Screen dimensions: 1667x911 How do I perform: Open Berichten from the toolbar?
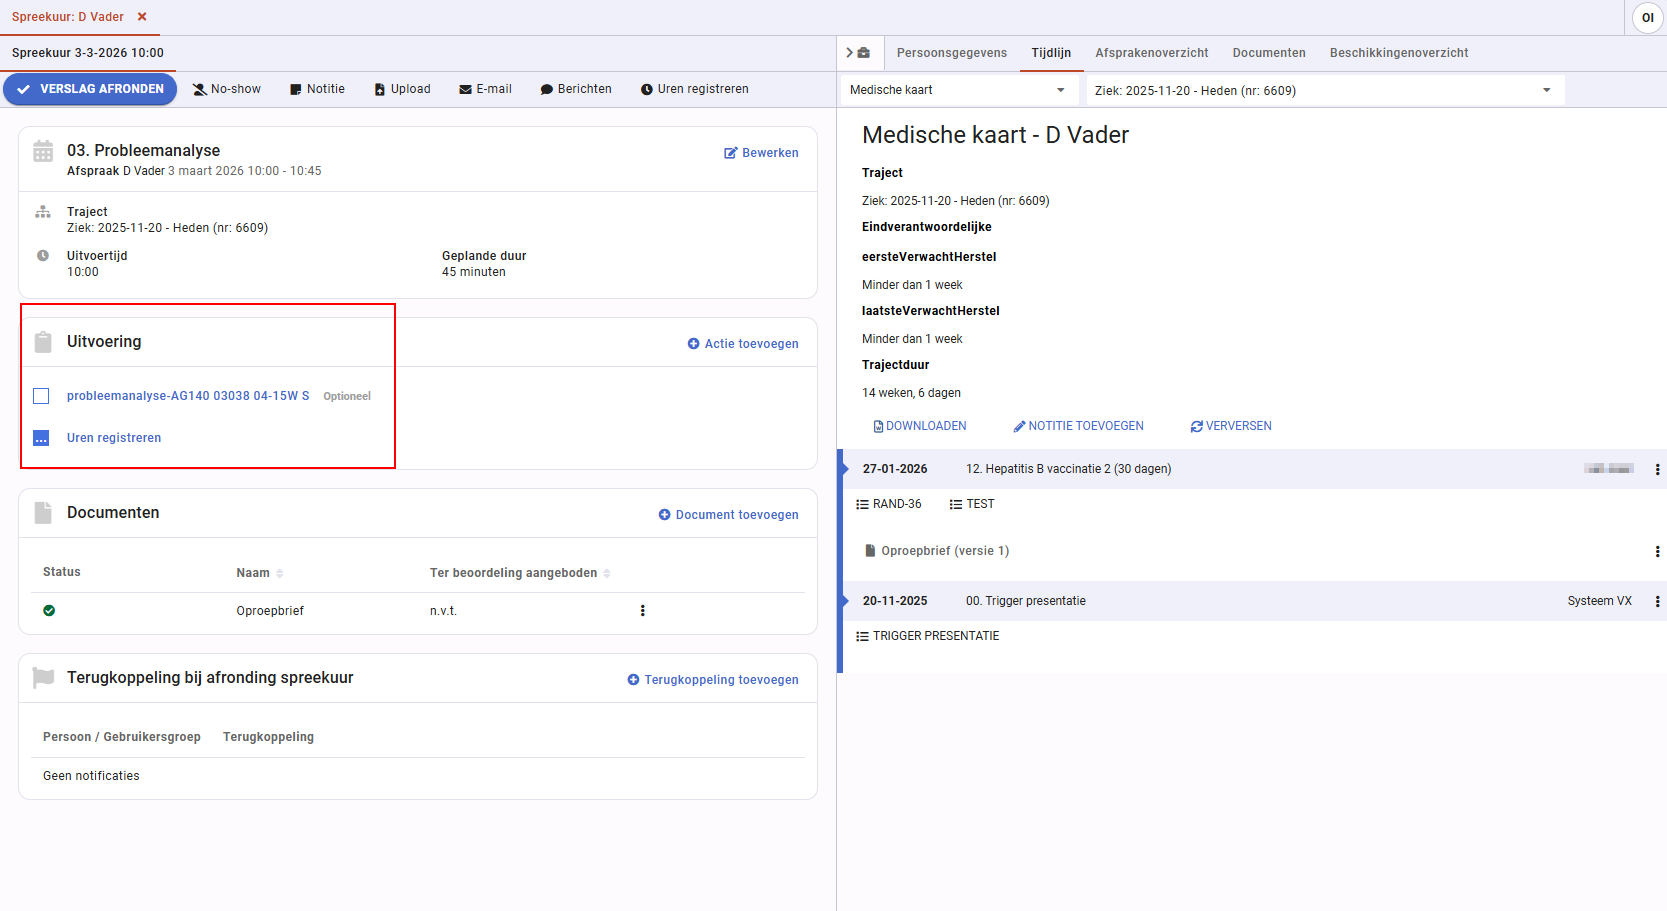(x=576, y=89)
